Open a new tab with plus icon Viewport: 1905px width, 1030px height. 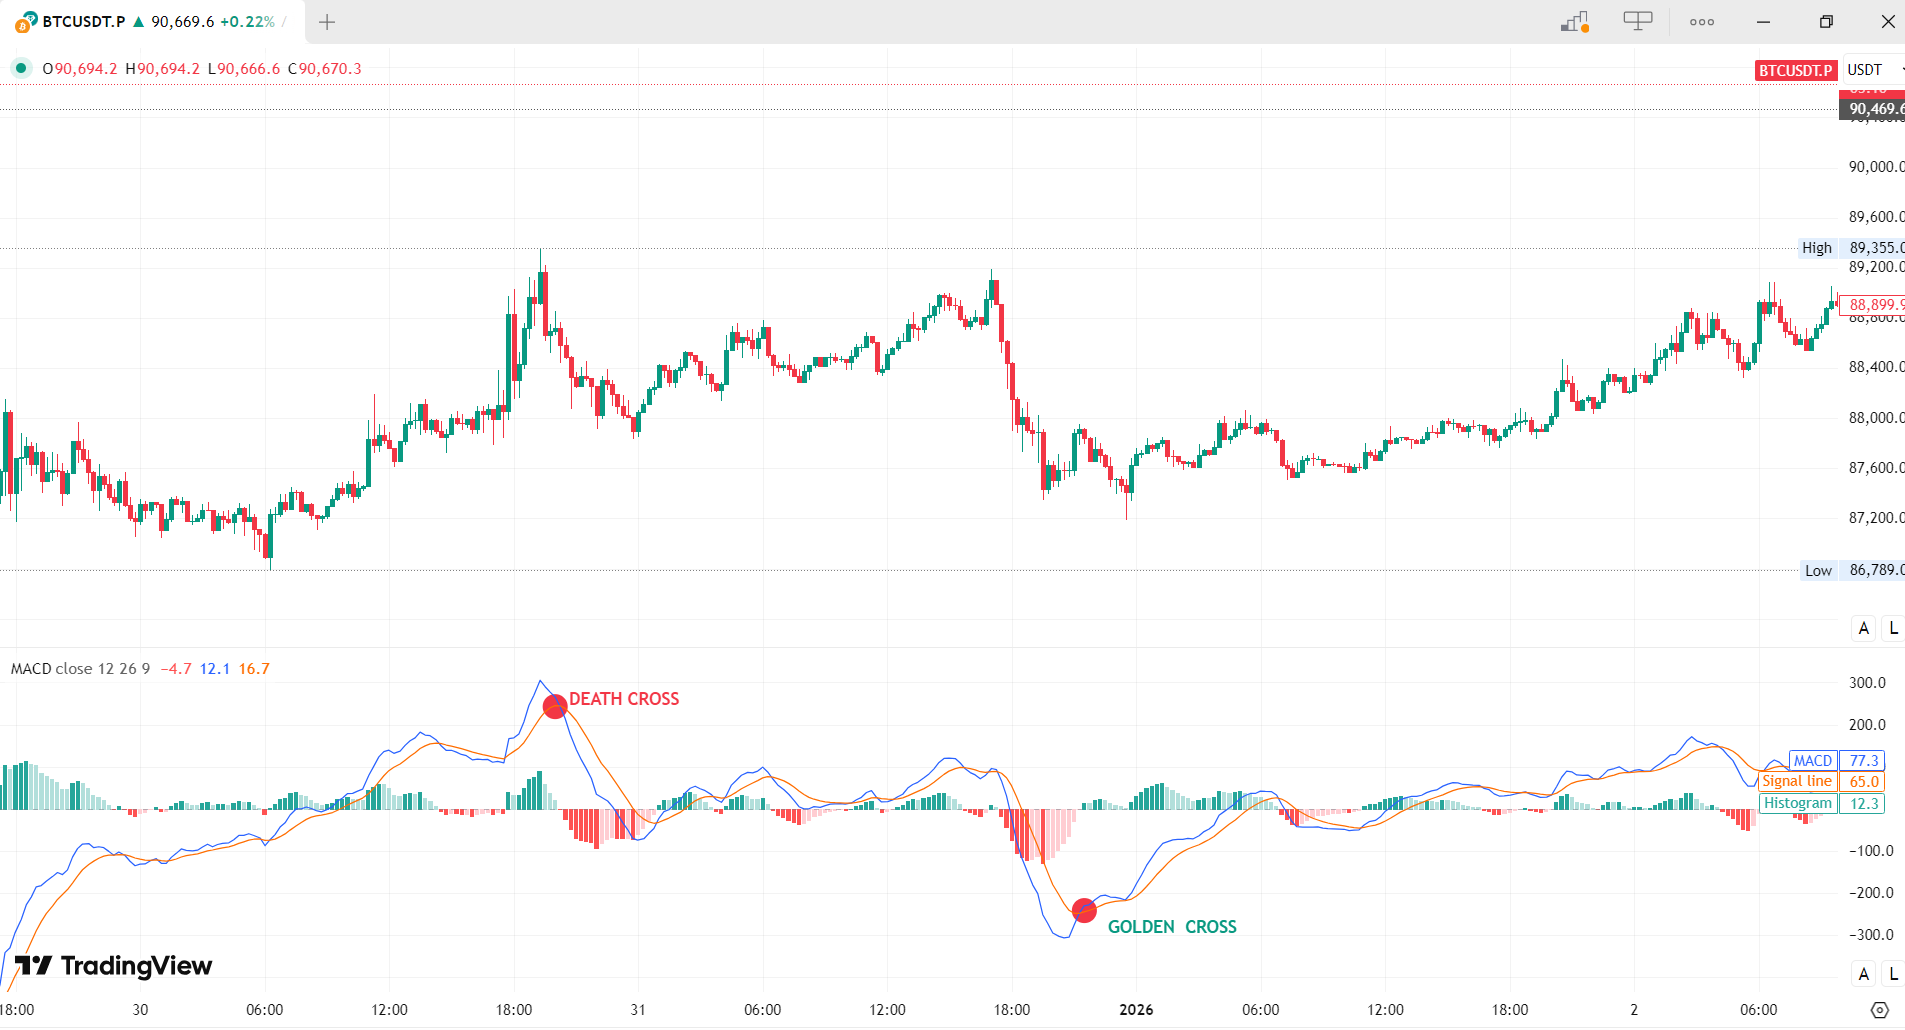coord(327,22)
